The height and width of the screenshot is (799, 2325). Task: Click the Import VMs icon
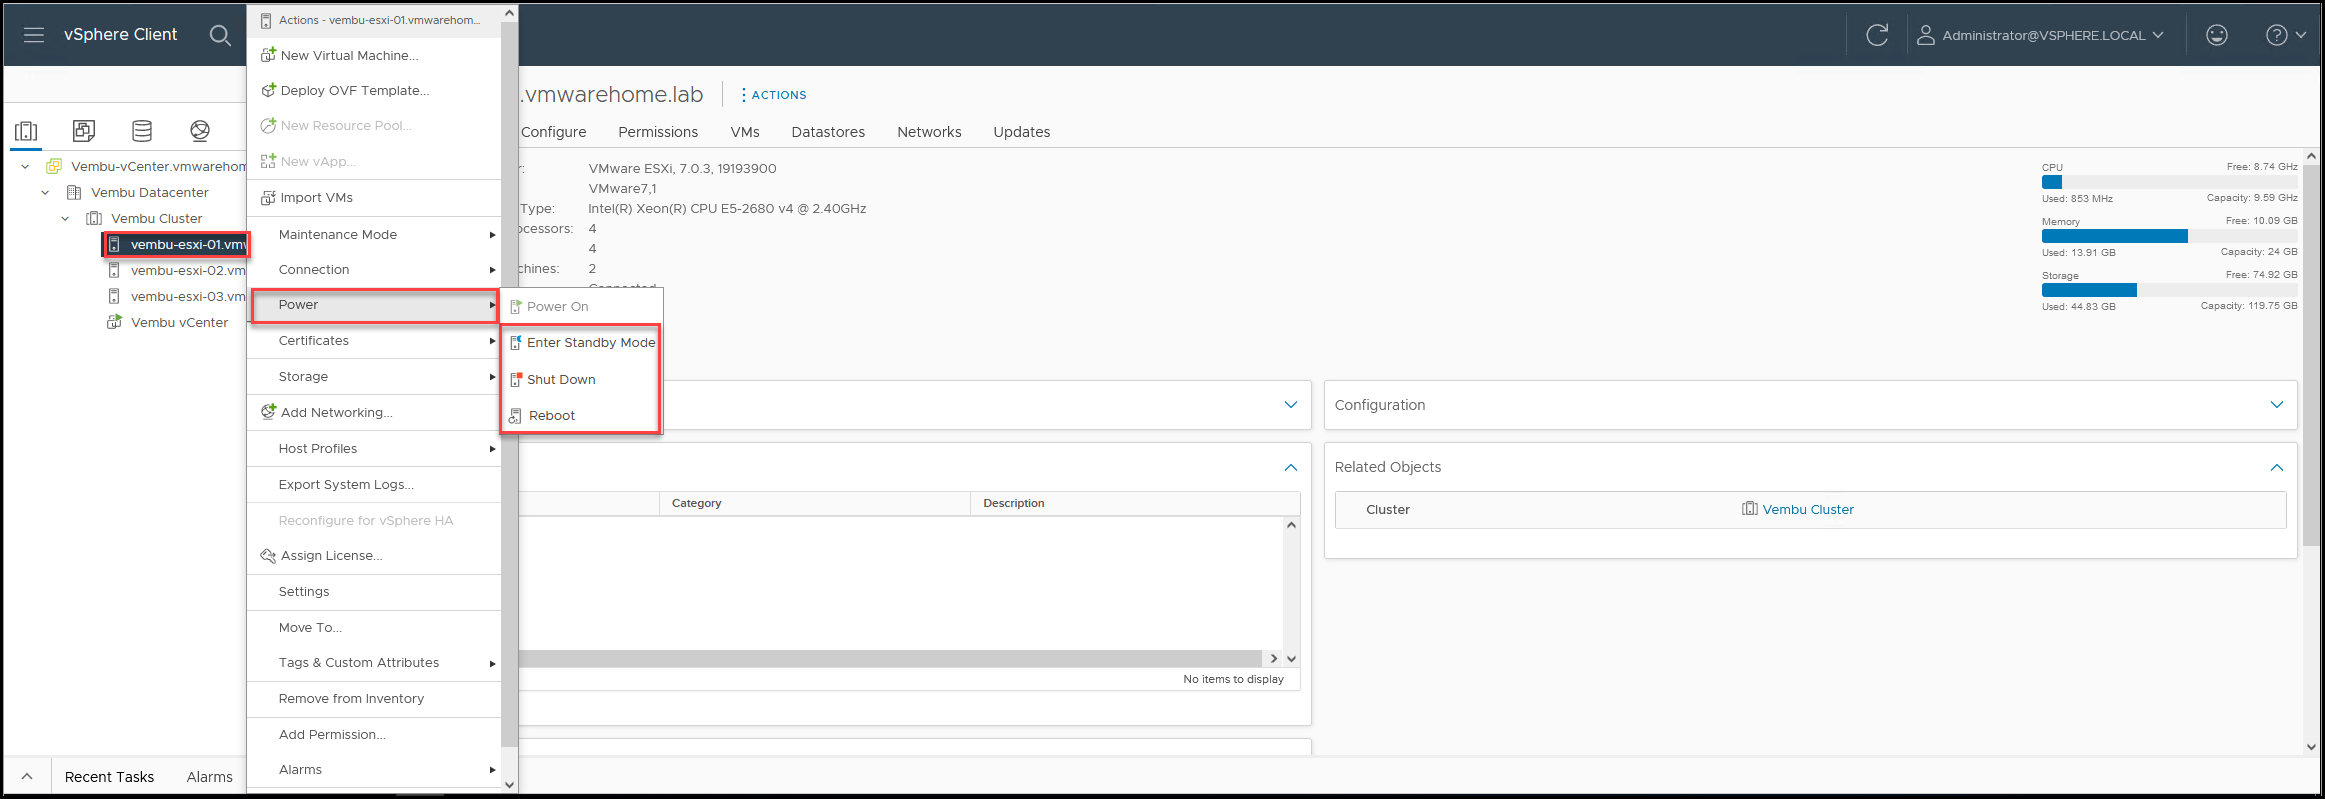coord(268,197)
